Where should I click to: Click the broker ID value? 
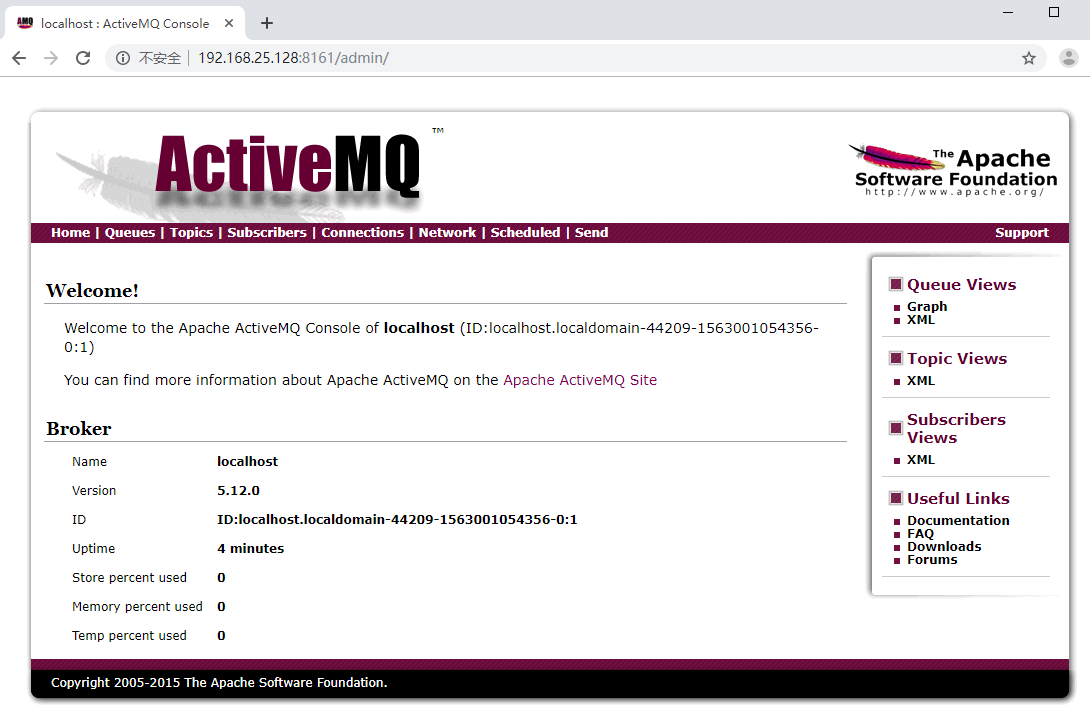coord(397,520)
